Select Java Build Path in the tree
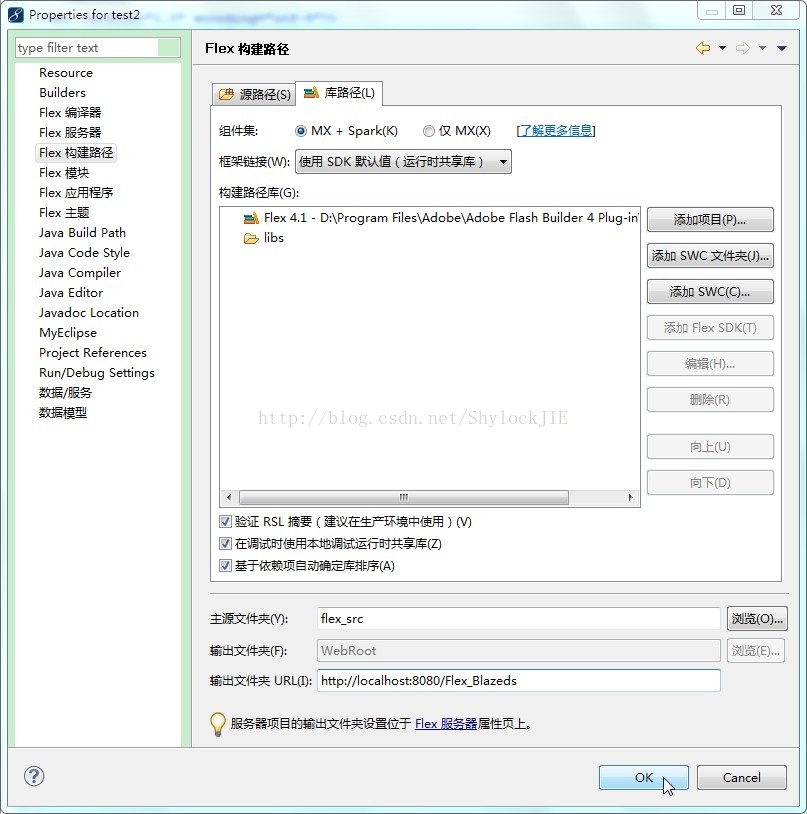This screenshot has height=814, width=807. click(82, 233)
